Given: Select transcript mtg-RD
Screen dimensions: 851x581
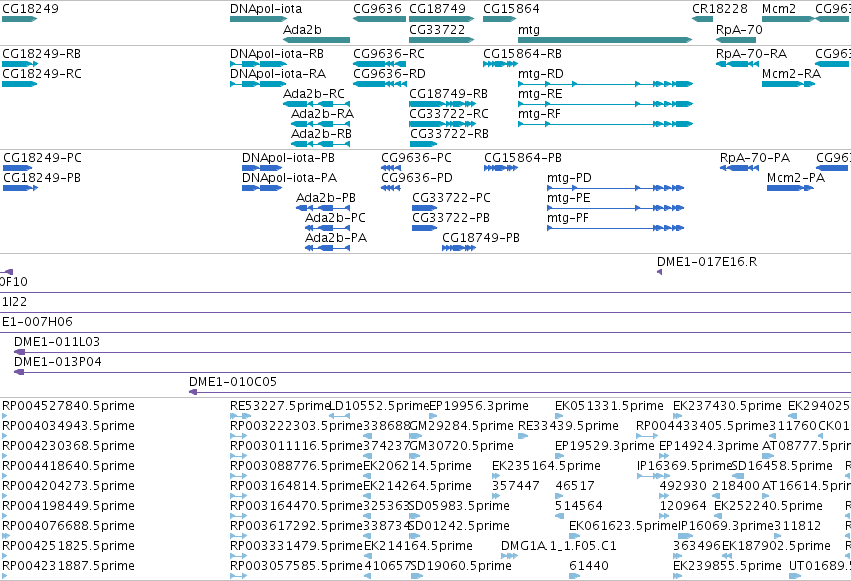Looking at the screenshot, I should click(x=541, y=74).
